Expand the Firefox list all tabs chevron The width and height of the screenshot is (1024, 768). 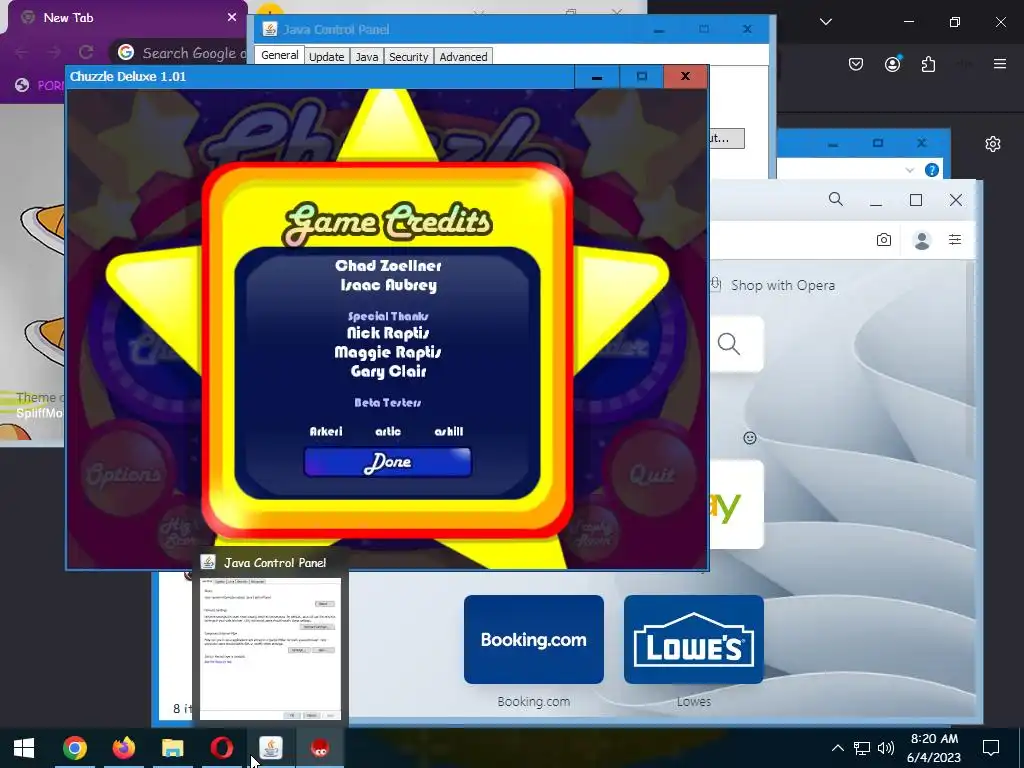(x=825, y=22)
